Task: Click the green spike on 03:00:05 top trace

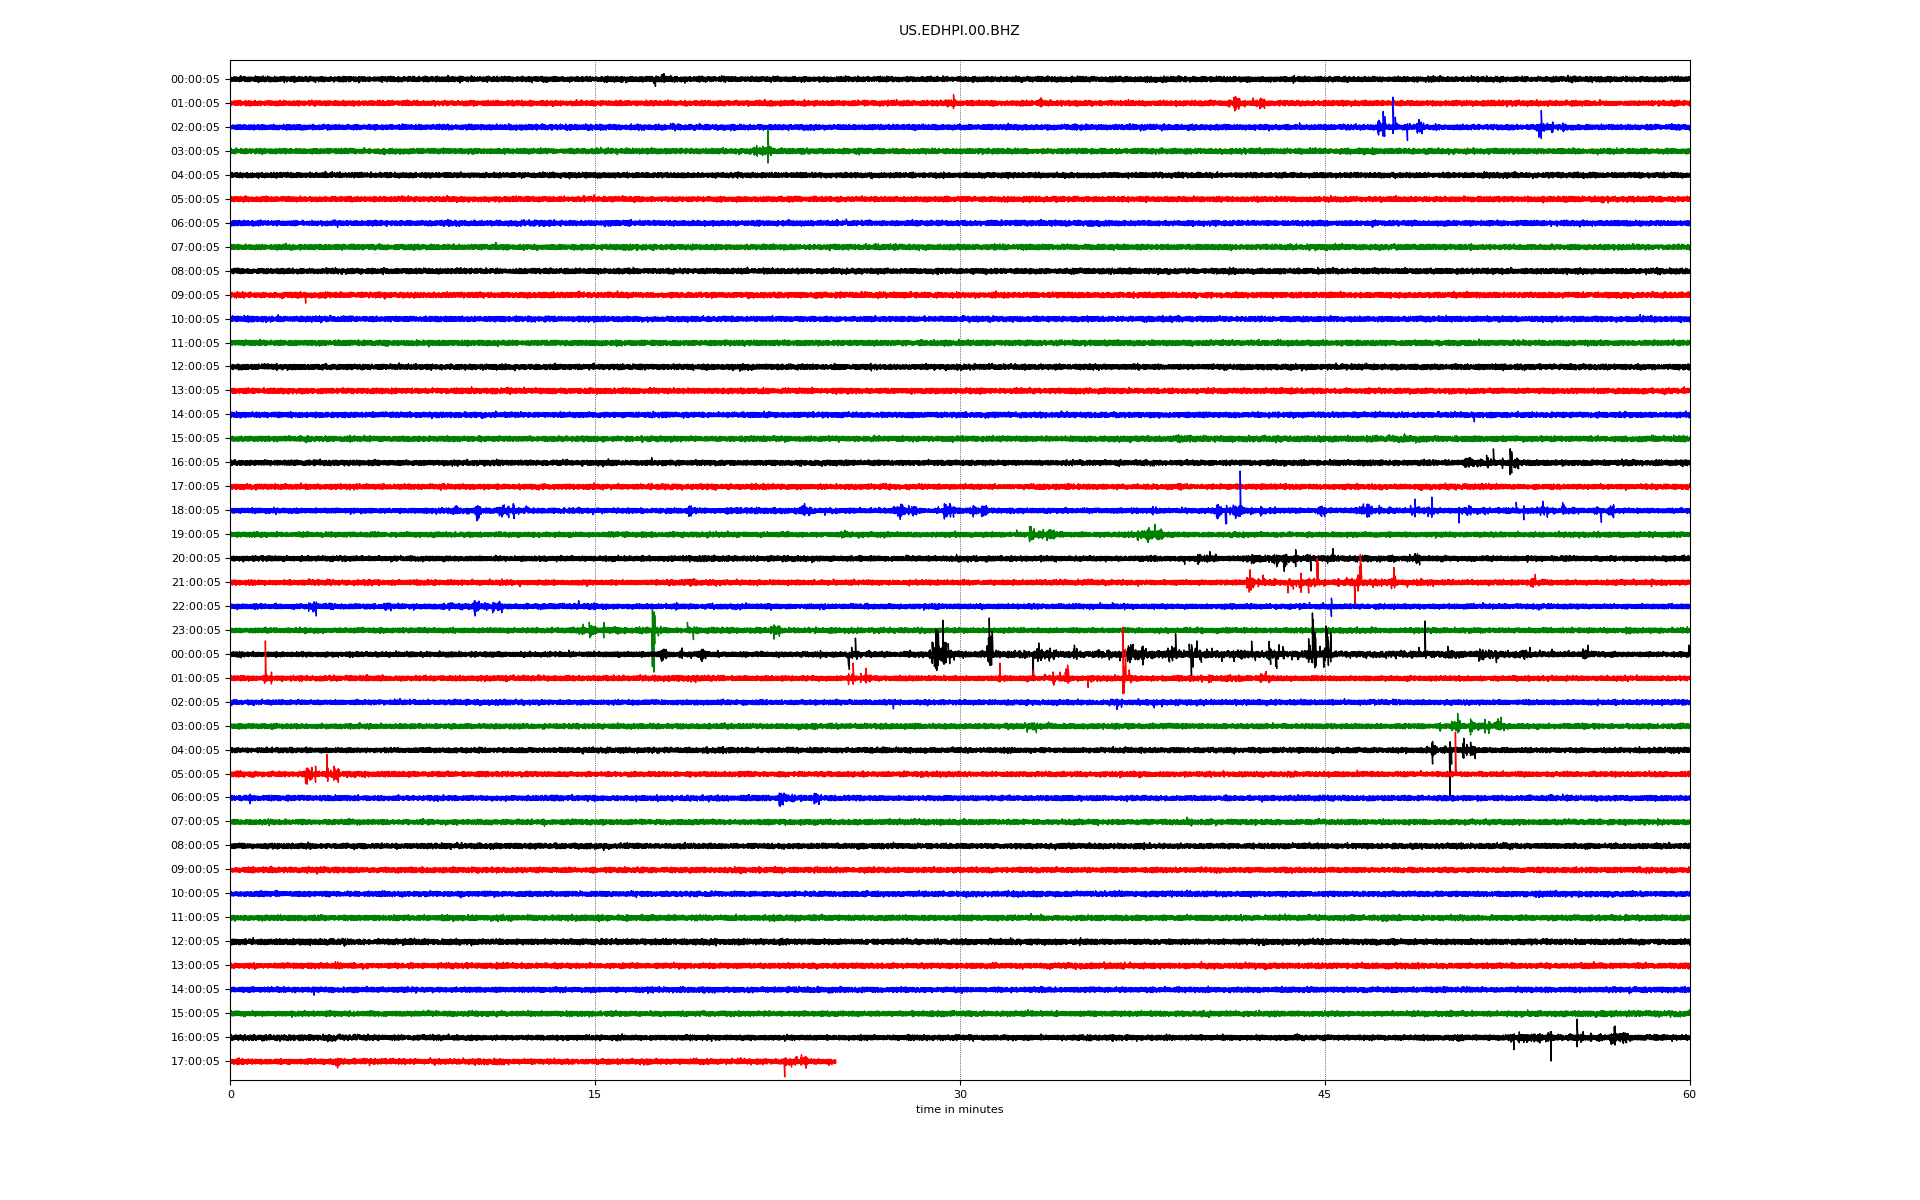Action: pyautogui.click(x=768, y=142)
